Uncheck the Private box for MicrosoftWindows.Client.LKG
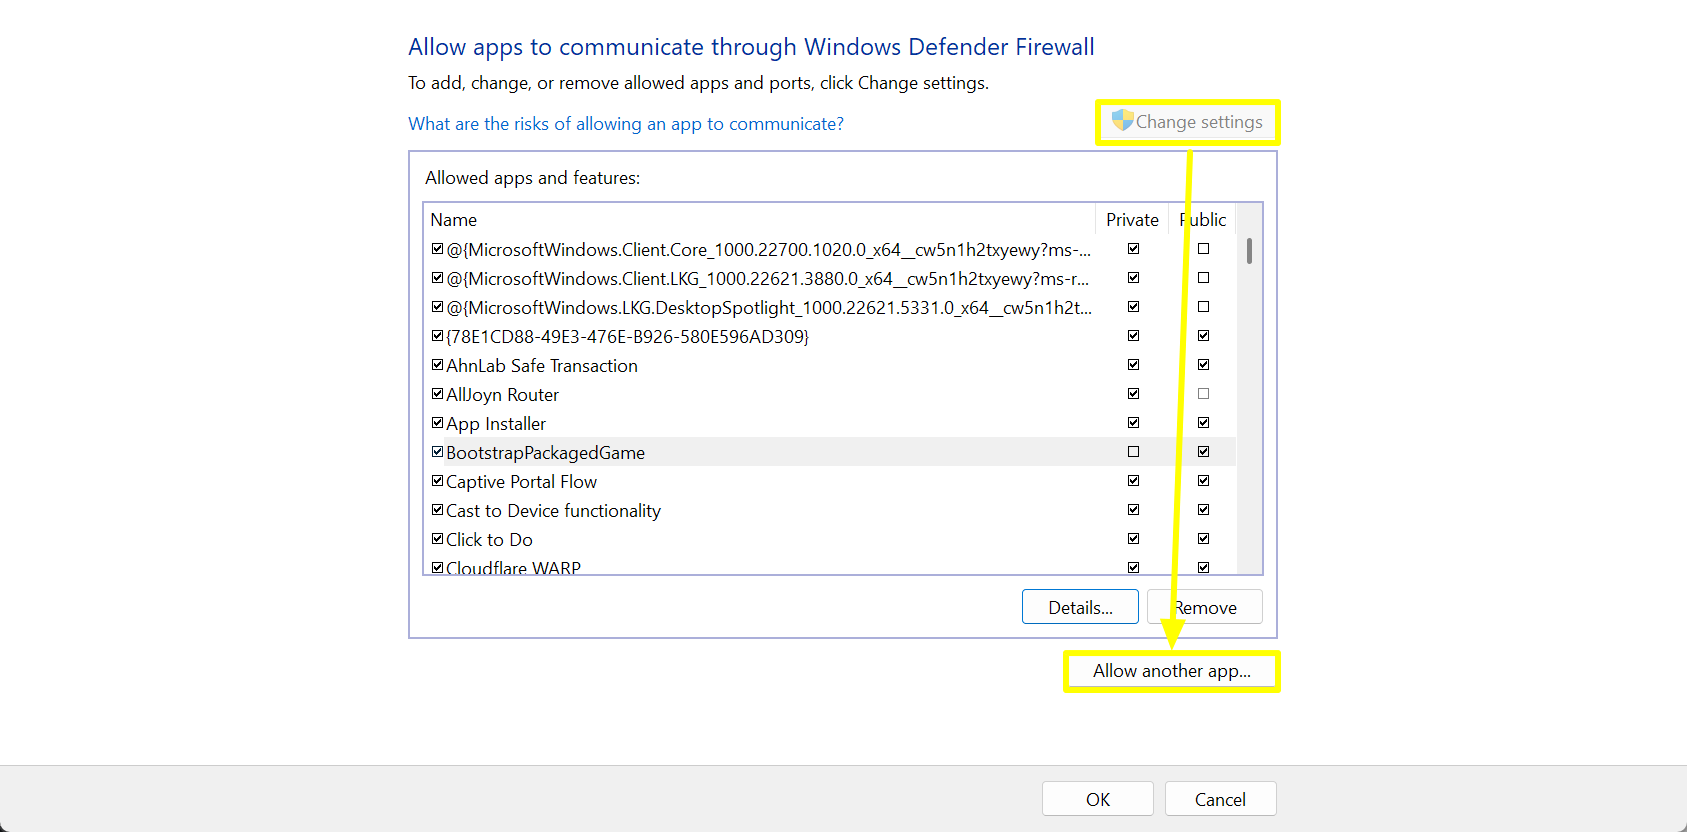1687x832 pixels. pos(1133,278)
